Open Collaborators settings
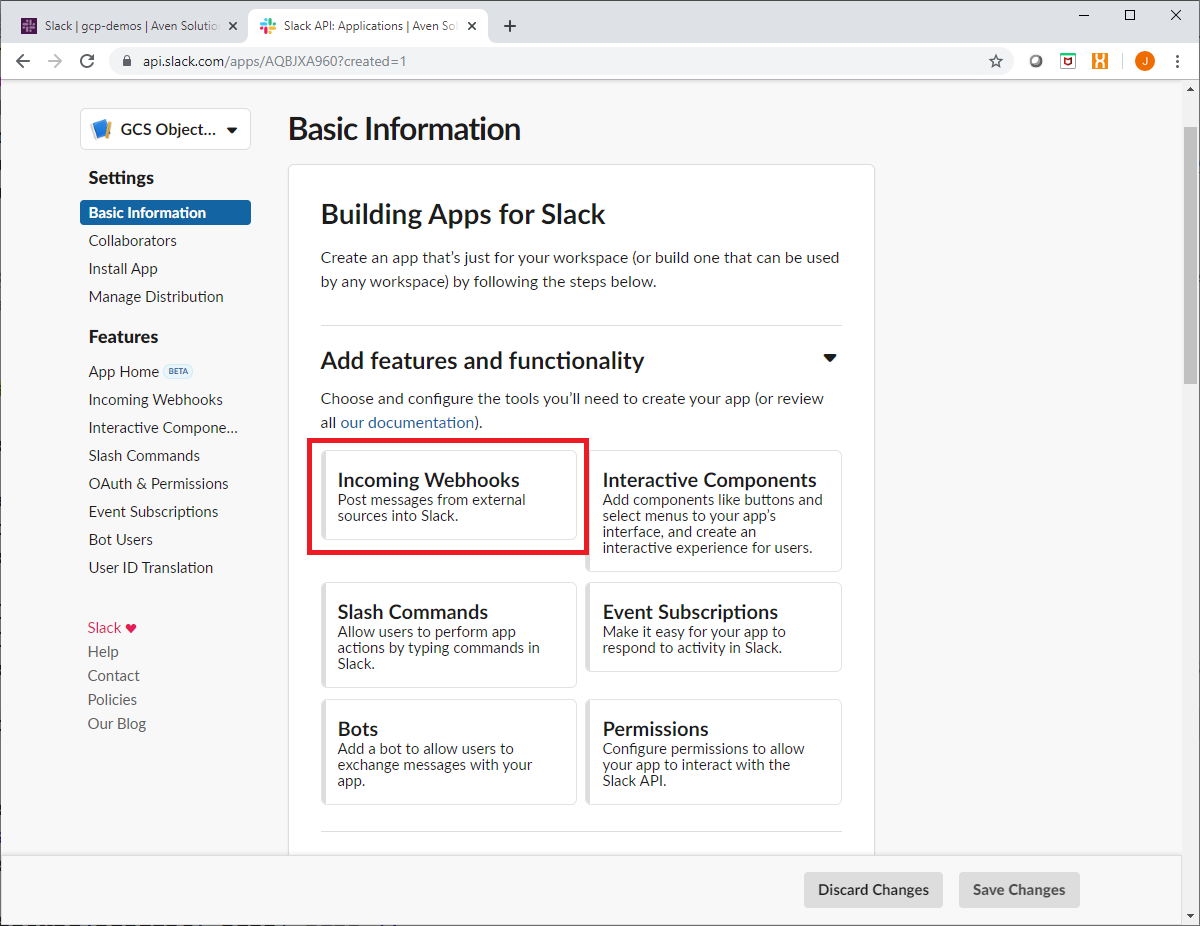 coord(132,240)
